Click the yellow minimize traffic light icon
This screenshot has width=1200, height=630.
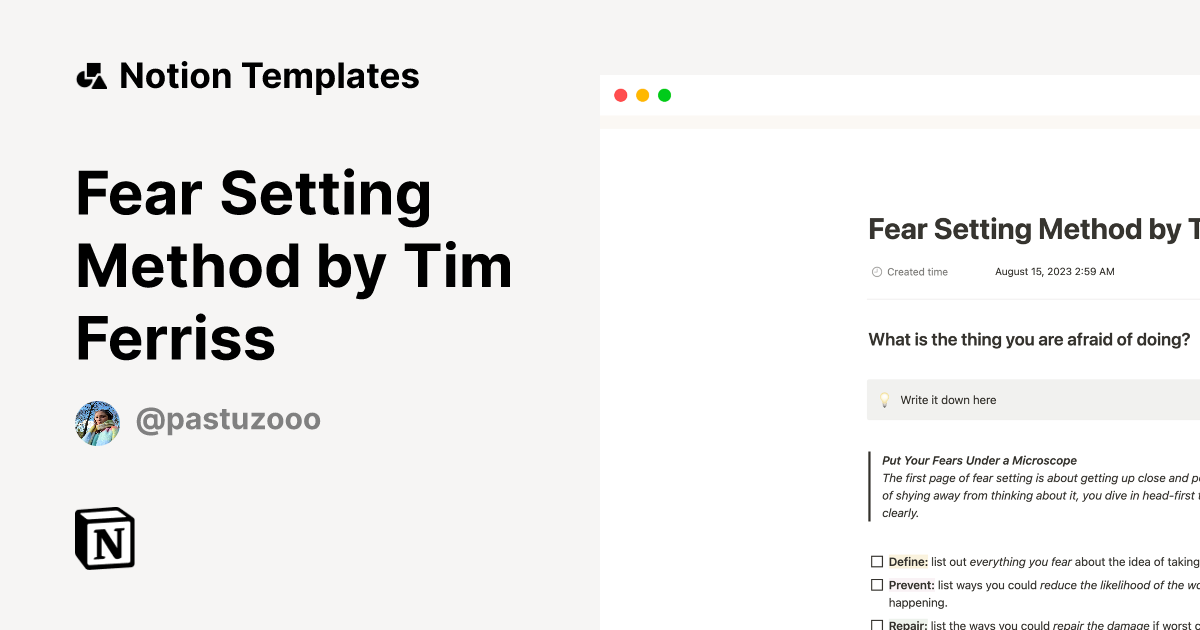tap(642, 94)
